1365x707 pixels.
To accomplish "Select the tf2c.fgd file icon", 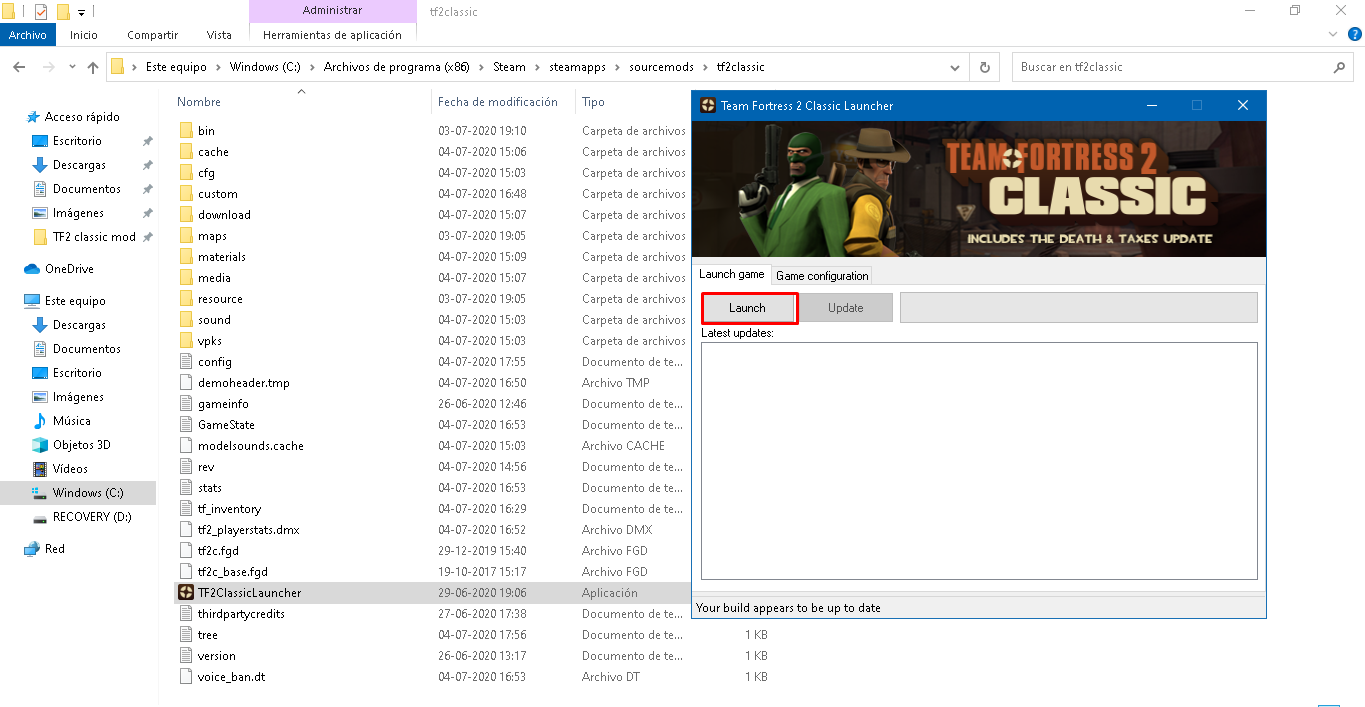I will point(185,551).
